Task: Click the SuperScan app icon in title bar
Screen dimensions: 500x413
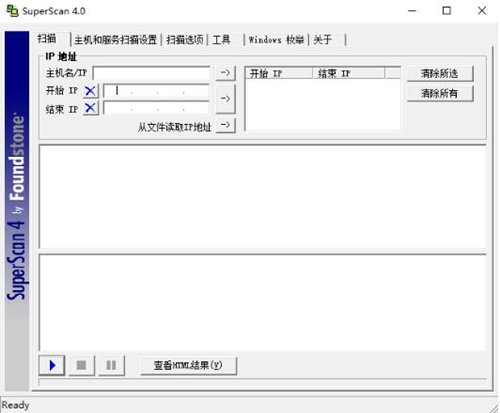Action: 13,11
